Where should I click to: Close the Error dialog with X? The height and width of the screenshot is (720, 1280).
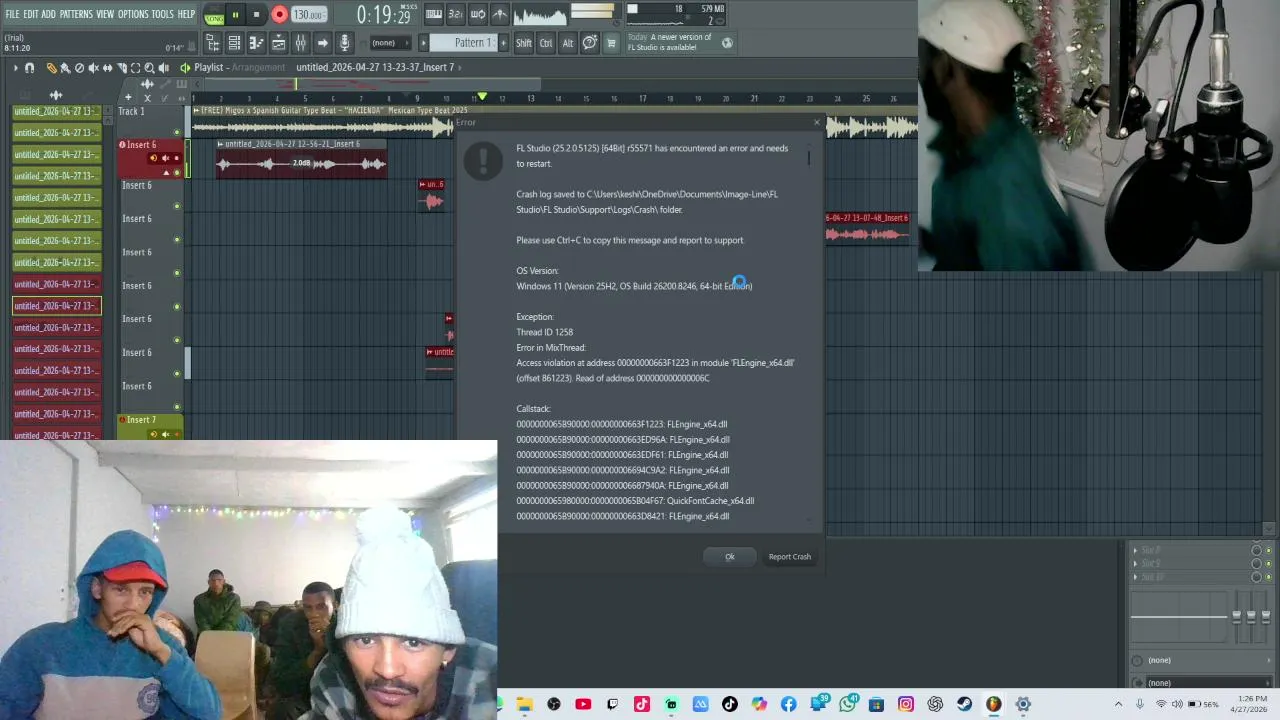pos(816,123)
